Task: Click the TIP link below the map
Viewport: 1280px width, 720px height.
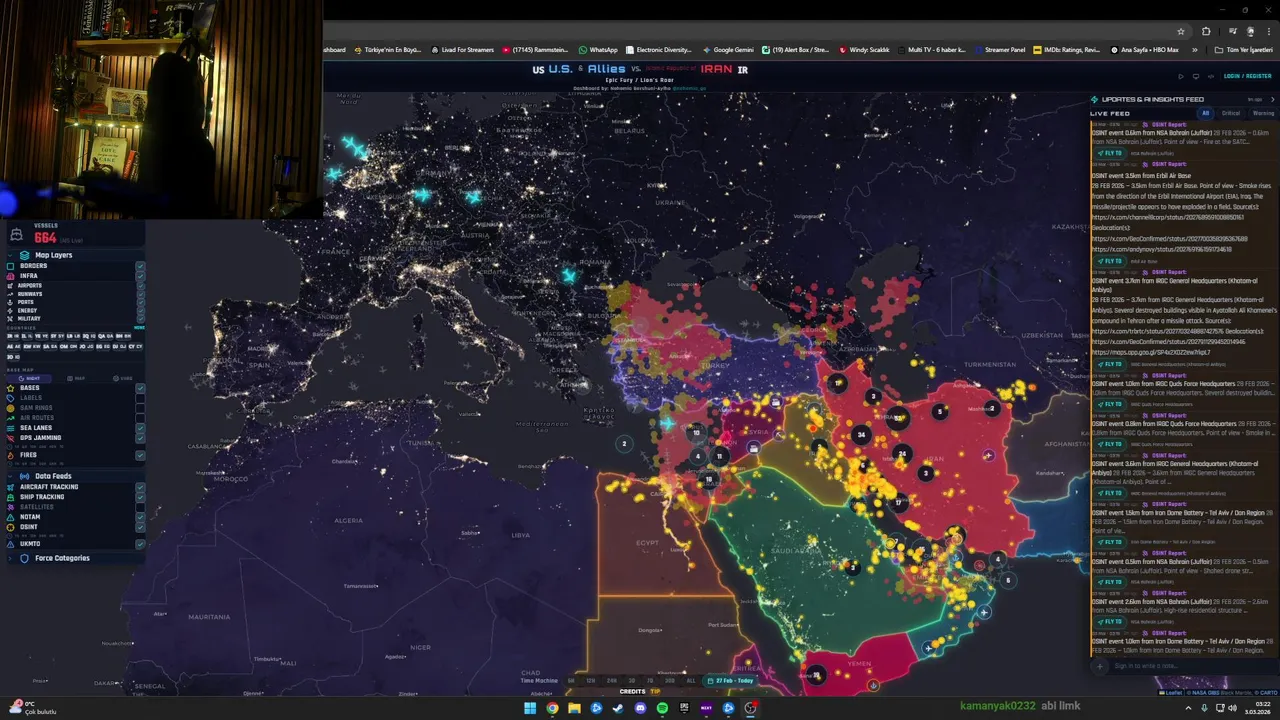Action: coord(655,691)
